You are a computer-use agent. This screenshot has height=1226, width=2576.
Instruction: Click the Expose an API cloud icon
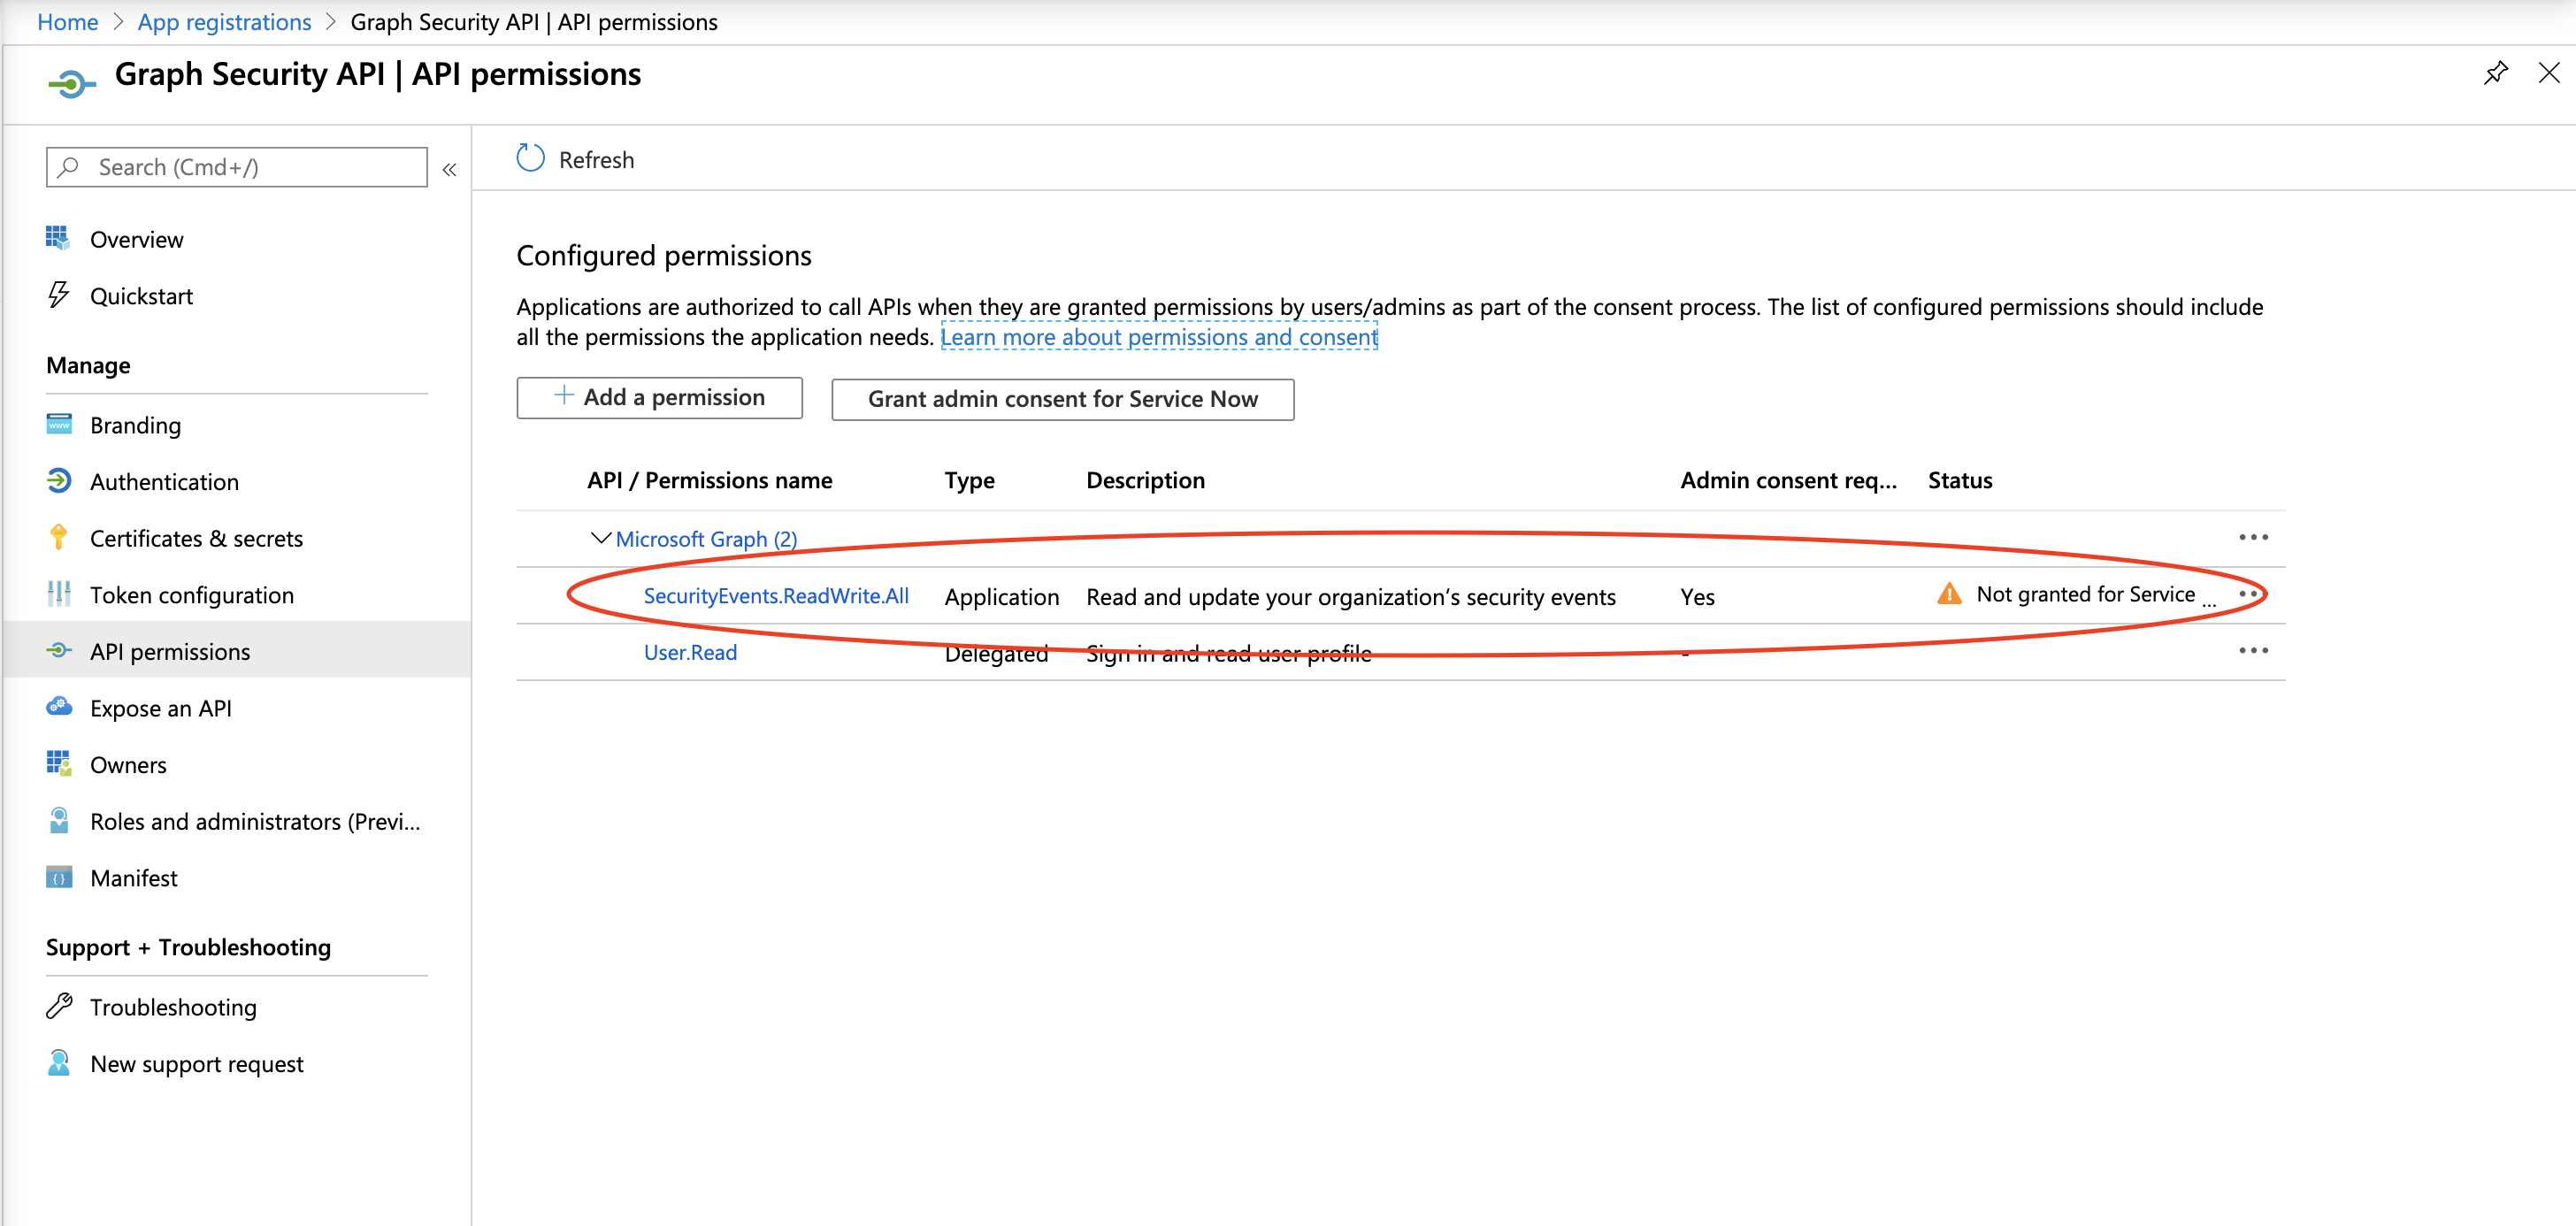[x=59, y=706]
